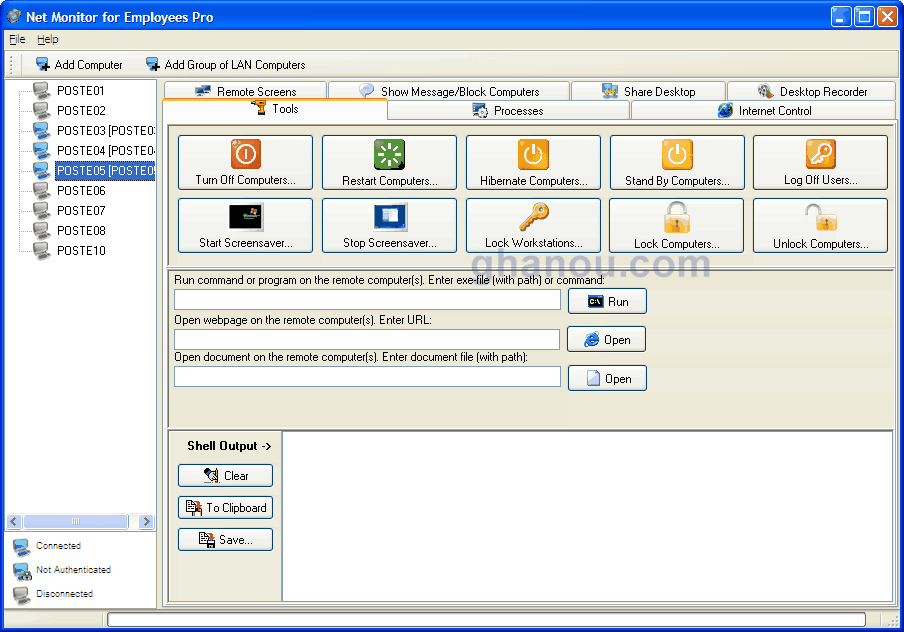Click inside the shell output text area
The height and width of the screenshot is (632, 904).
click(x=587, y=516)
